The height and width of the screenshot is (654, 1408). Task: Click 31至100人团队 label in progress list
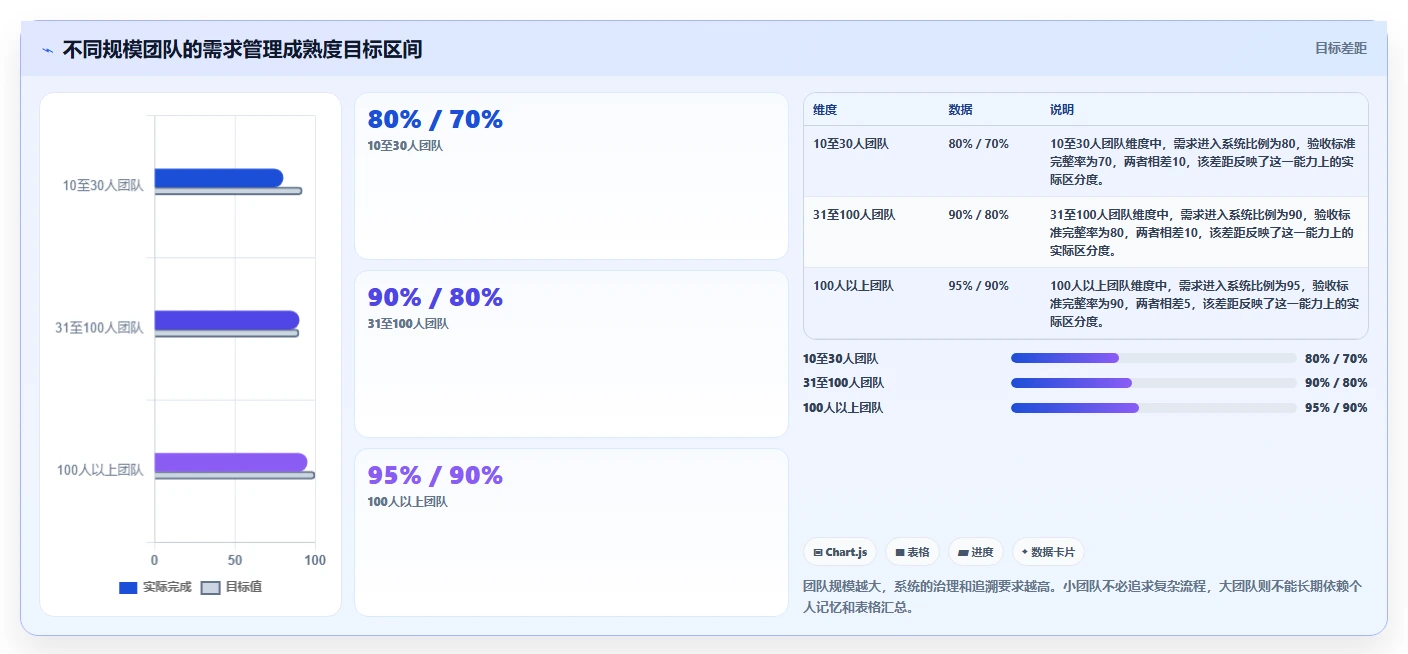point(843,383)
